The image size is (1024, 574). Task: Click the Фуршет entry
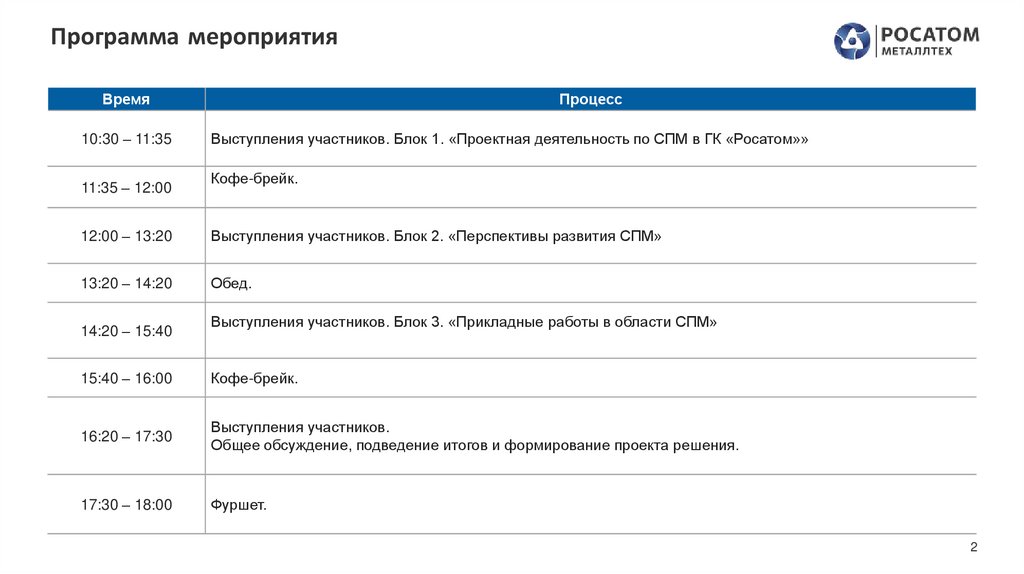pyautogui.click(x=238, y=505)
